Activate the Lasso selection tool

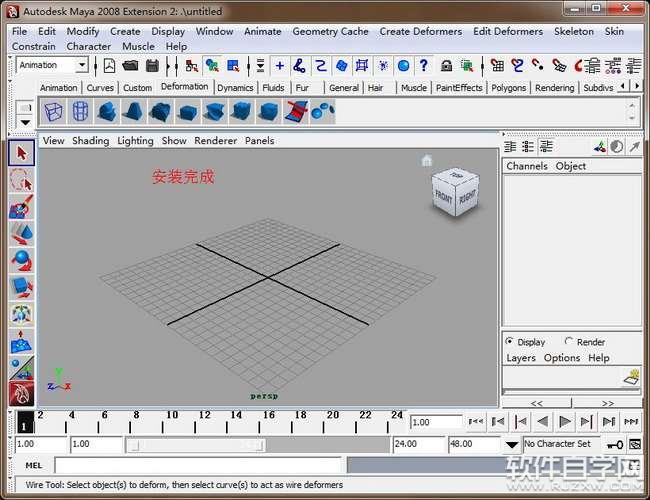pyautogui.click(x=22, y=180)
